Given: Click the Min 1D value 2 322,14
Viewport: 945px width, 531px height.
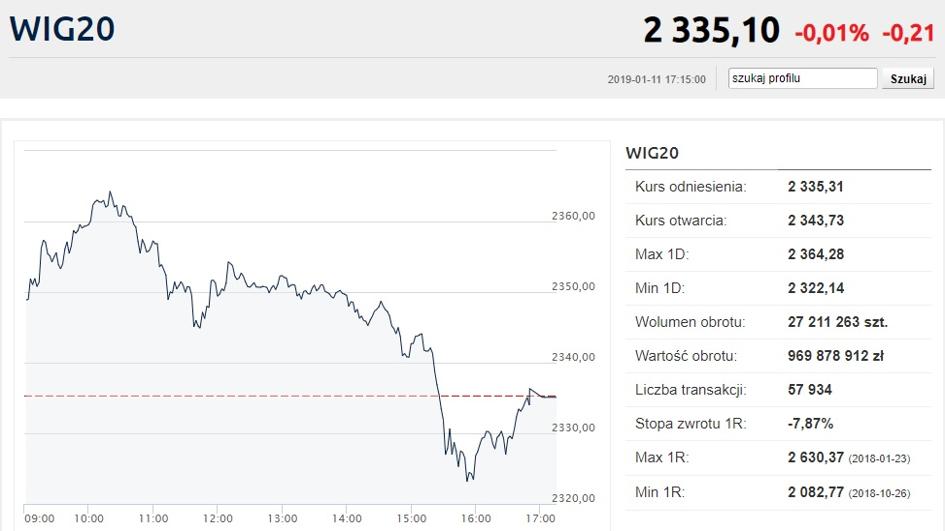Looking at the screenshot, I should click(x=816, y=289).
